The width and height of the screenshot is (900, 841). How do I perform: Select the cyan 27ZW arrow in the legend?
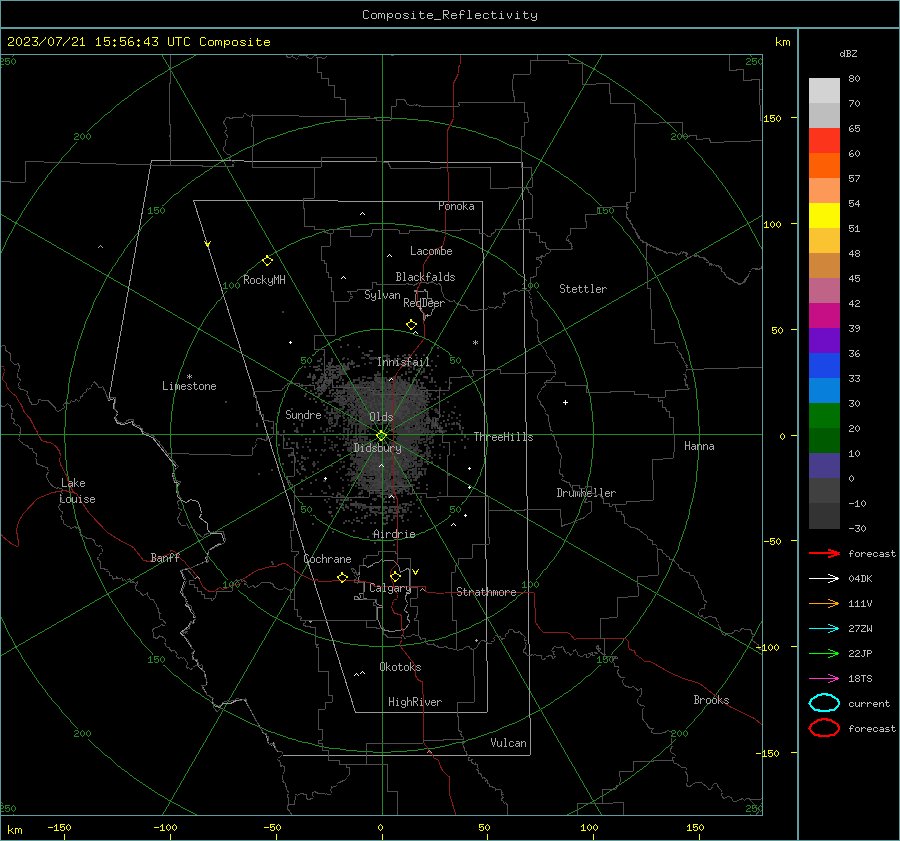pos(824,628)
